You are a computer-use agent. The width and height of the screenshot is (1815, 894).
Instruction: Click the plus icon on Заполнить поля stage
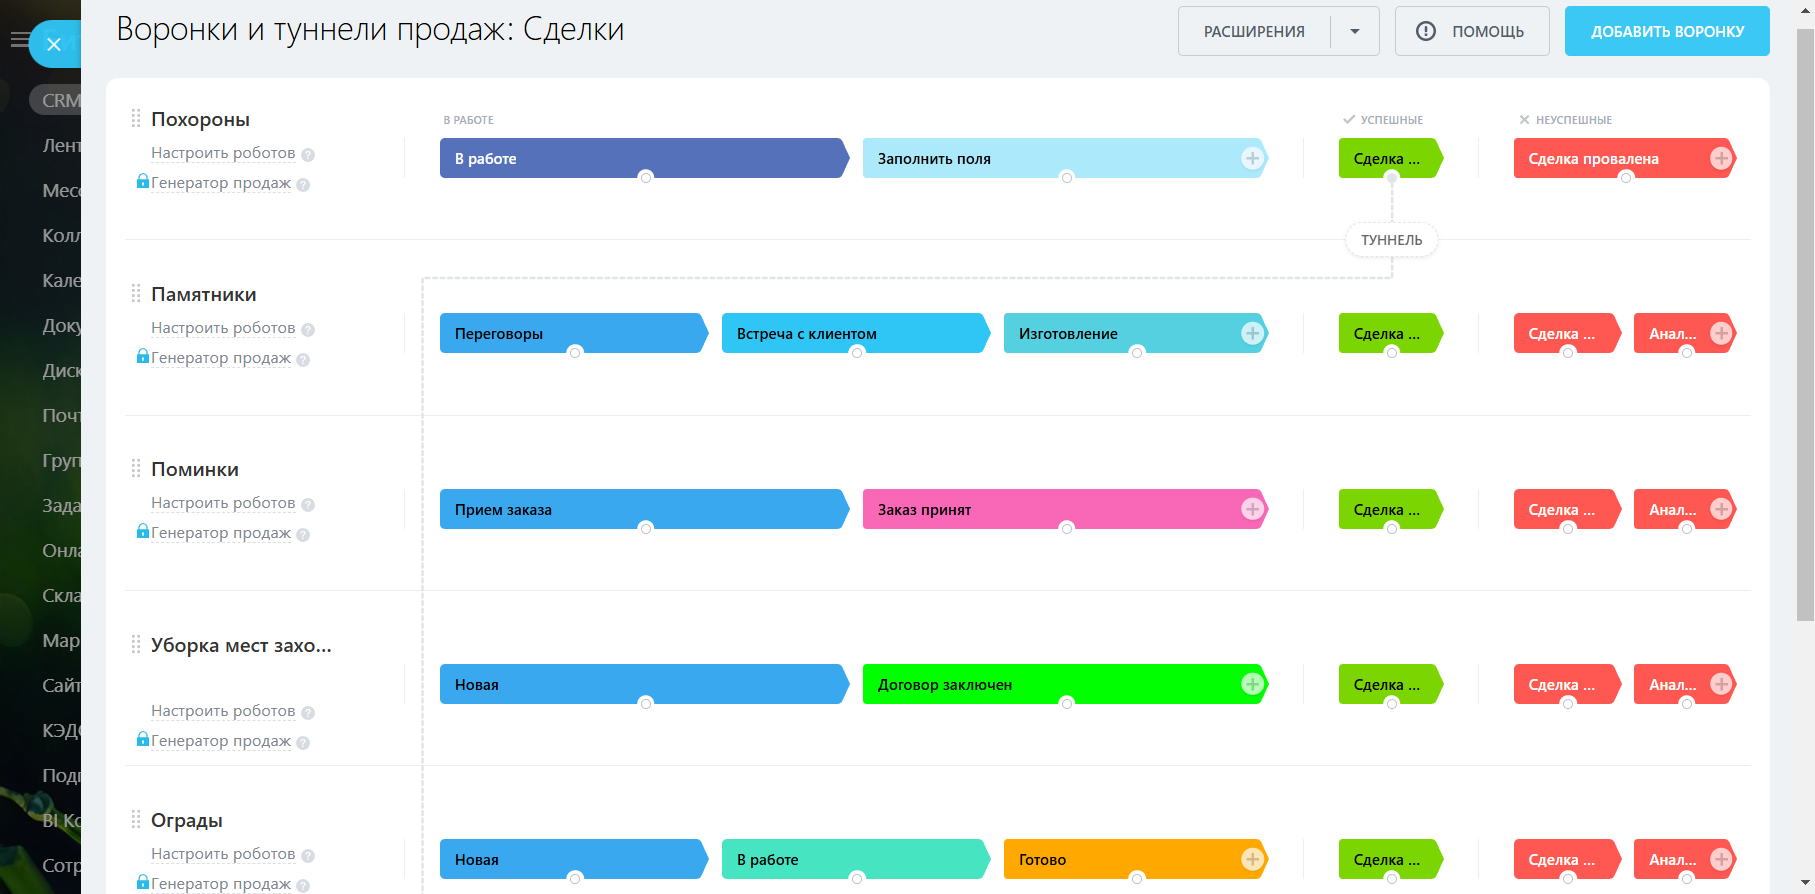click(1252, 158)
